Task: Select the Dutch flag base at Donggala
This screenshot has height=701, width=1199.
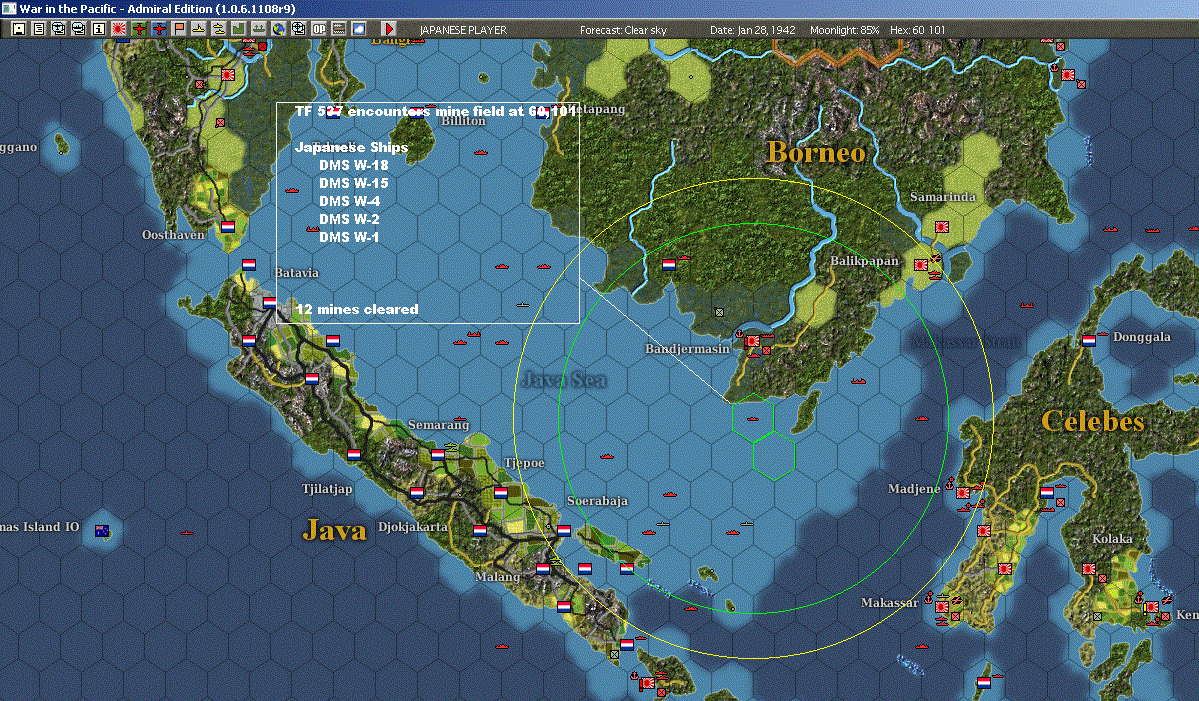Action: click(1088, 340)
